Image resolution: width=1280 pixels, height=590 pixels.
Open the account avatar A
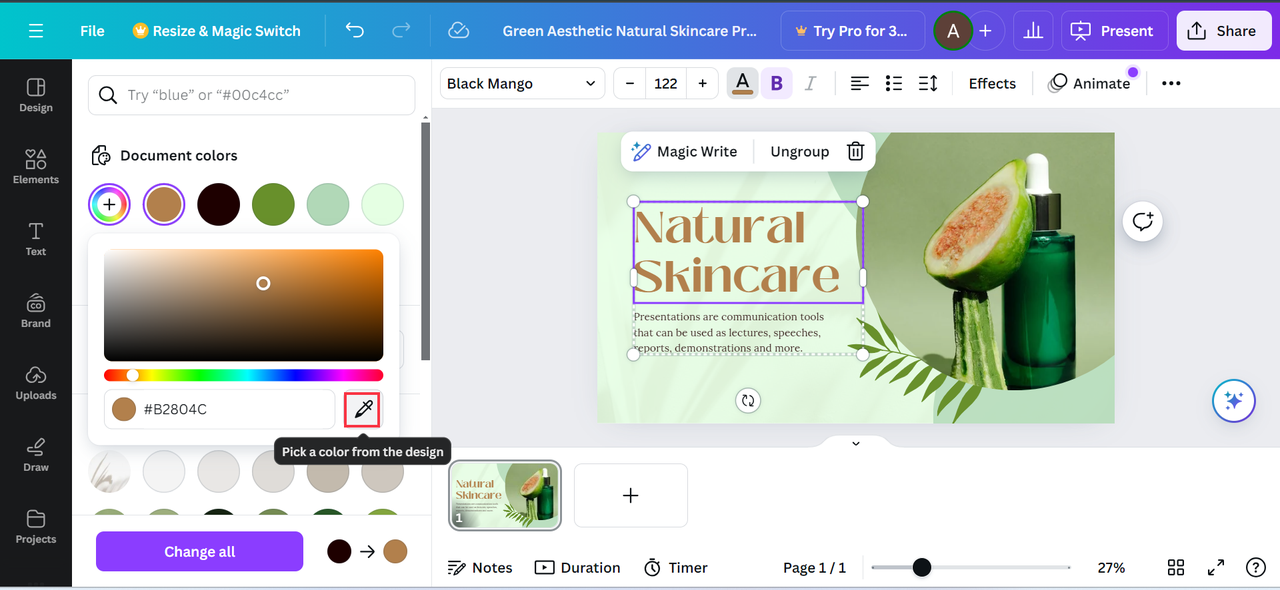952,31
